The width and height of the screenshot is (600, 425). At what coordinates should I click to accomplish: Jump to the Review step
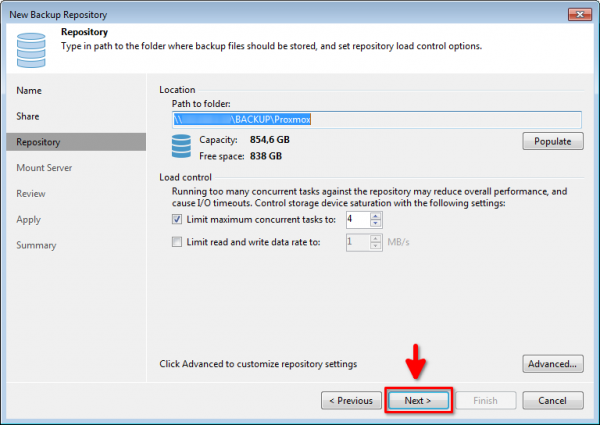[31, 193]
